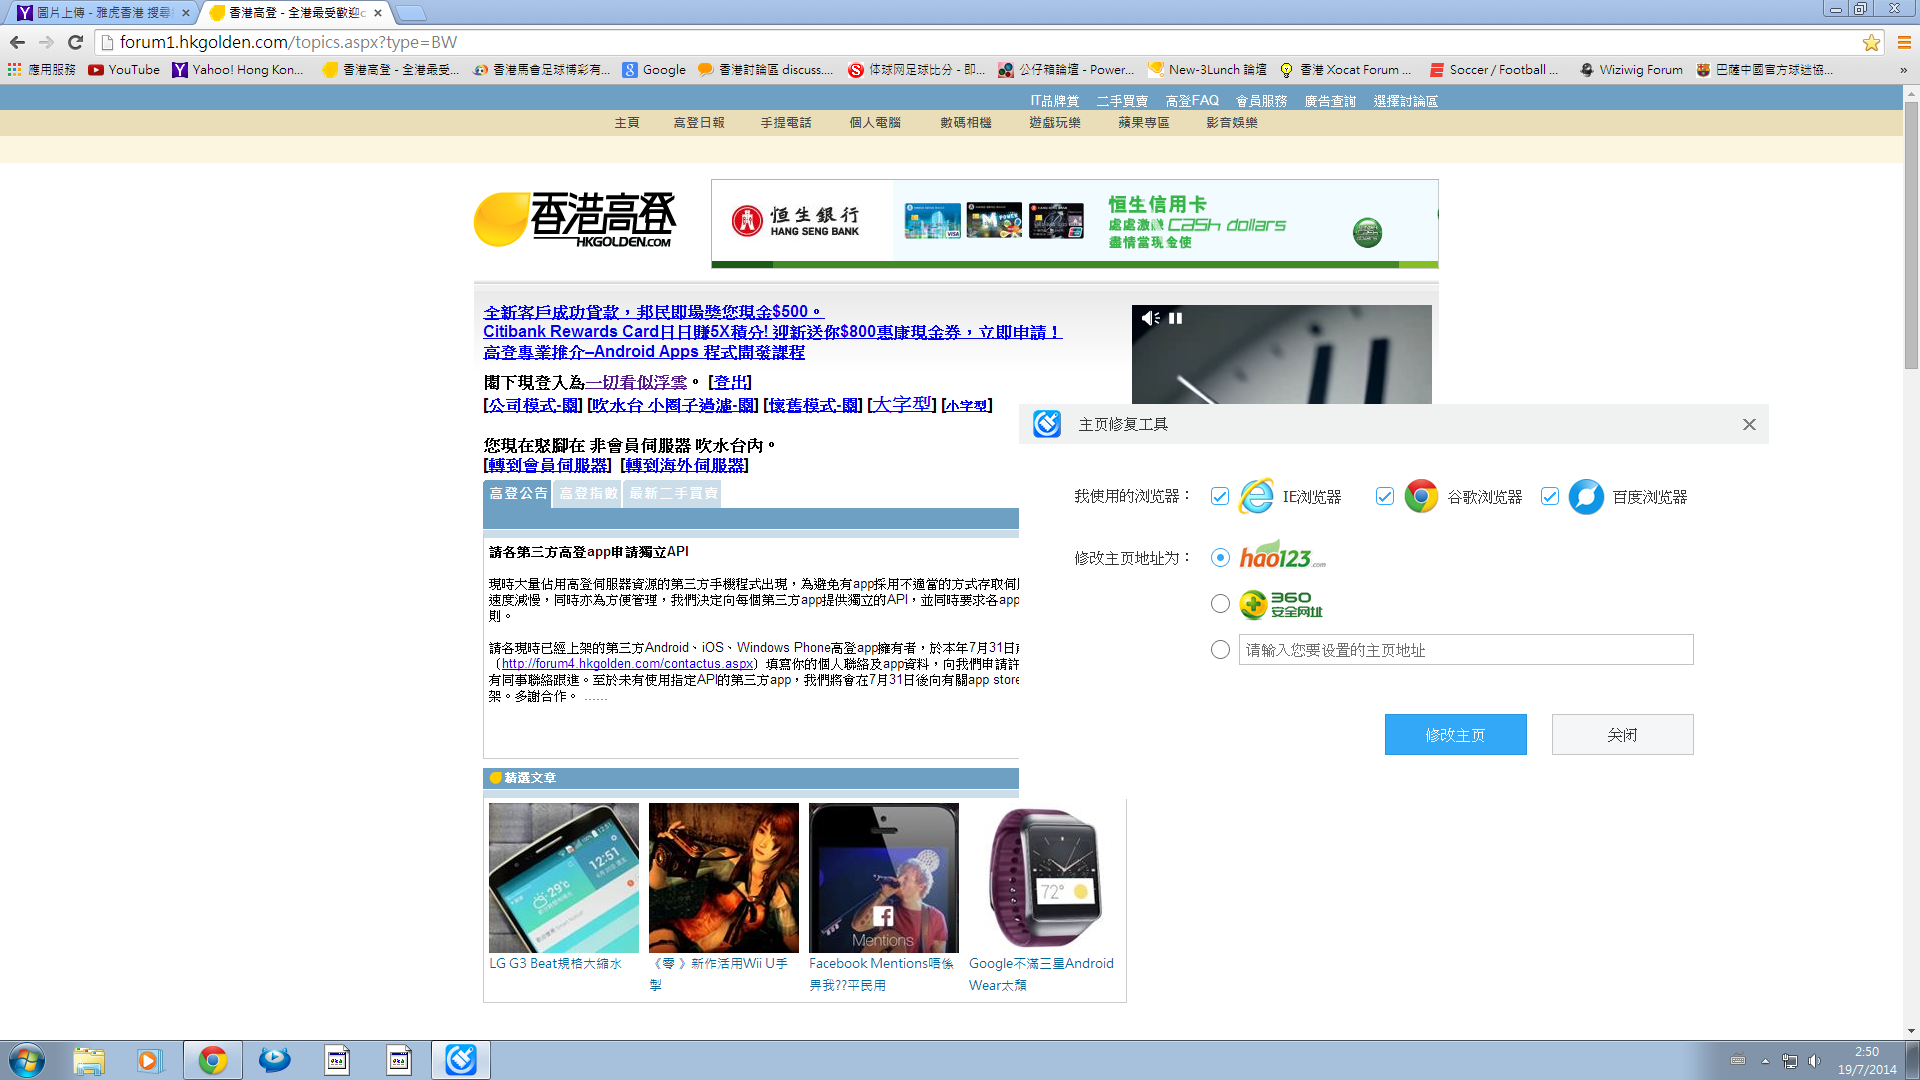Open the 最新二手買賣 tab
Image resolution: width=1920 pixels, height=1080 pixels.
click(672, 493)
